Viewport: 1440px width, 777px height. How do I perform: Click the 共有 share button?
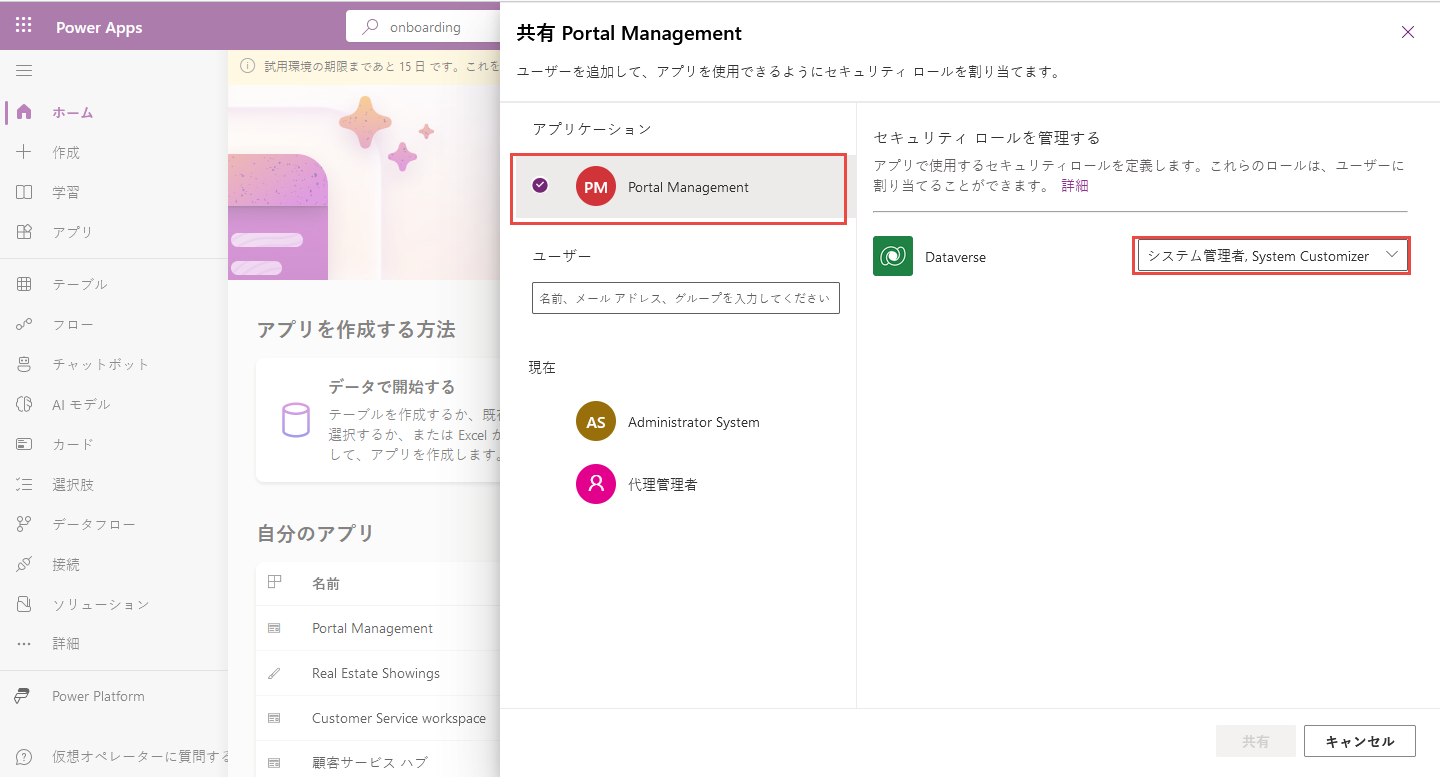pyautogui.click(x=1256, y=741)
